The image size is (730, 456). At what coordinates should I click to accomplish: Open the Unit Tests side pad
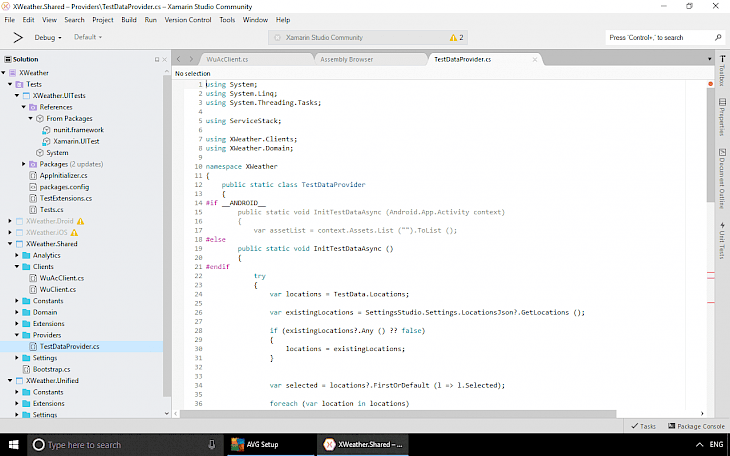click(x=722, y=240)
